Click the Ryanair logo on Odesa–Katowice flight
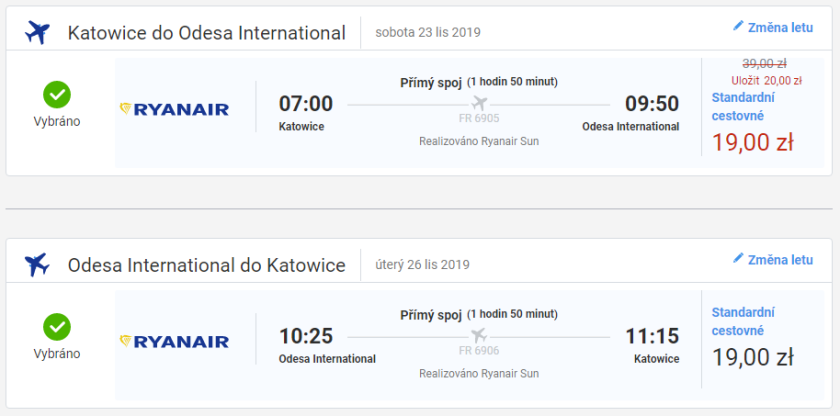The image size is (840, 416). pyautogui.click(x=174, y=341)
